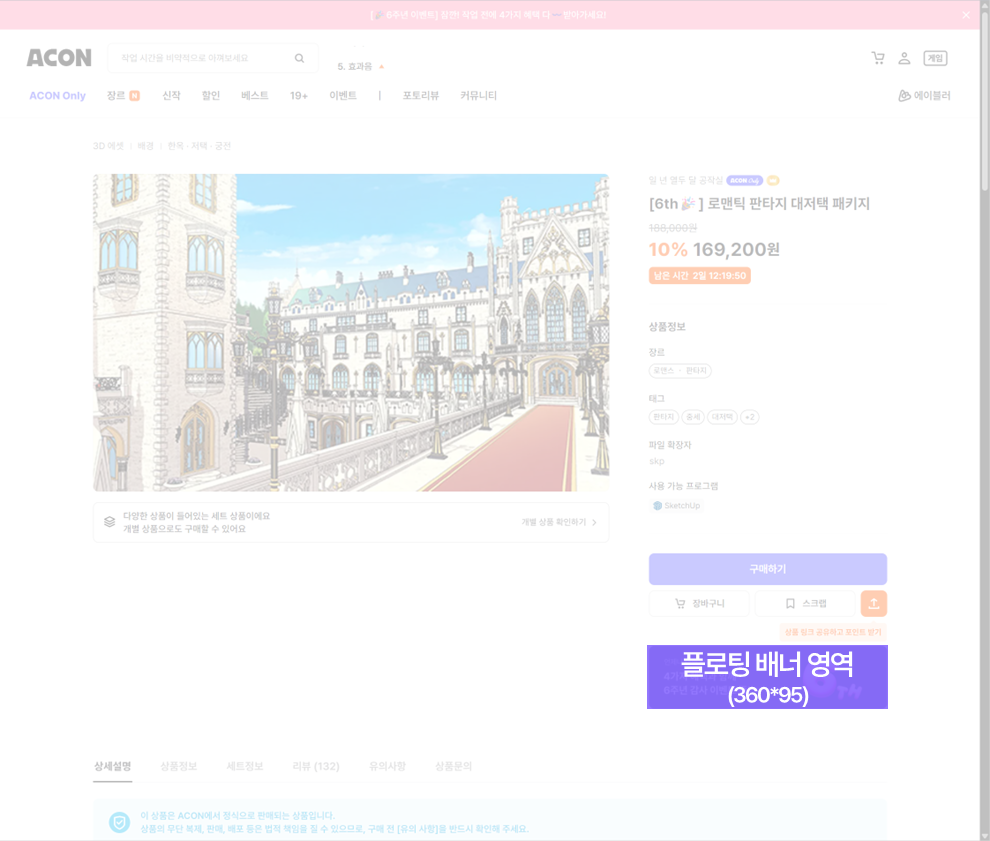Click the 169,200원 price text
Image resolution: width=990 pixels, height=841 pixels.
[x=736, y=249]
